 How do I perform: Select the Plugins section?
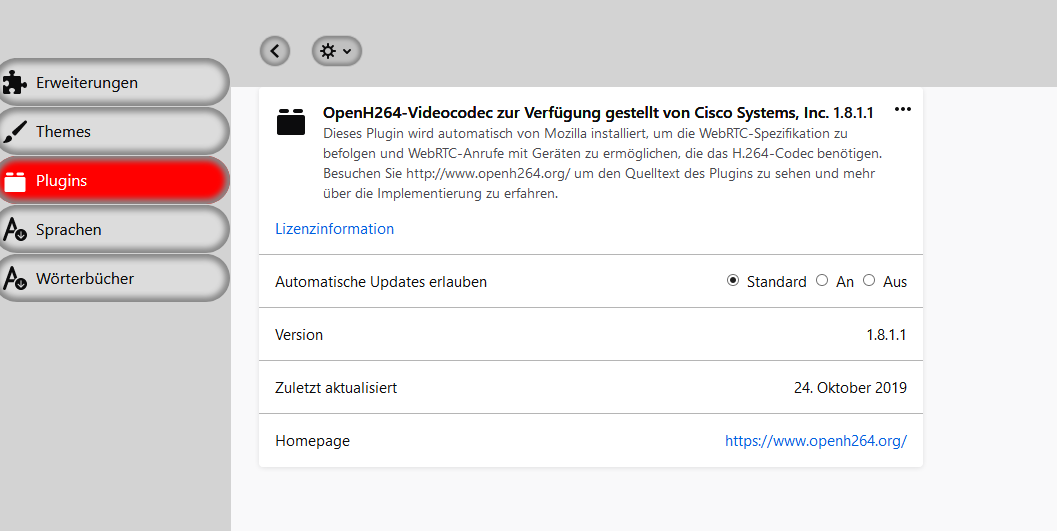[x=113, y=181]
